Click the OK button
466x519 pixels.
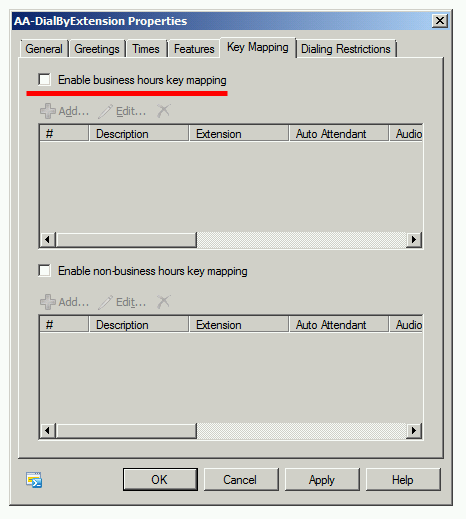tap(160, 479)
